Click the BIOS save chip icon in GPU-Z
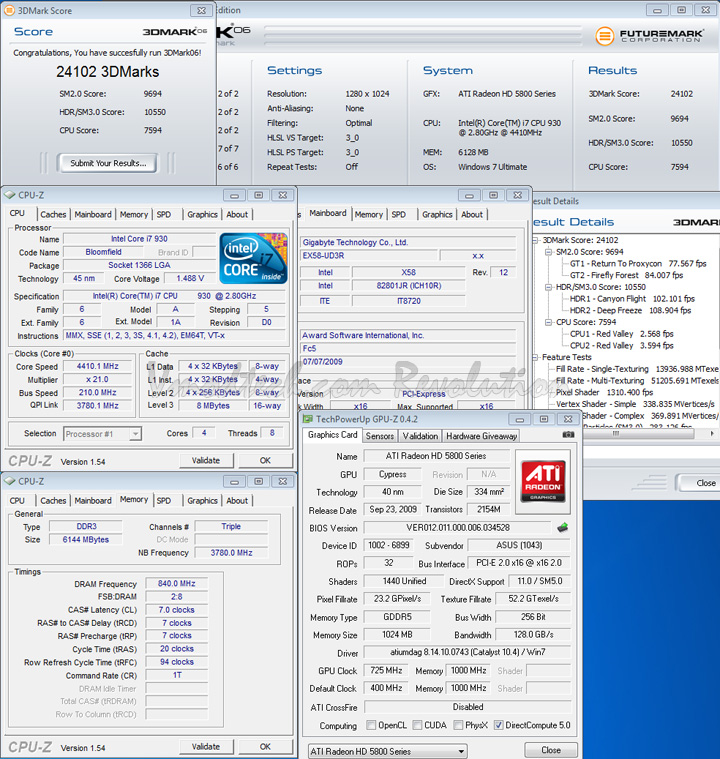The image size is (720, 759). [562, 528]
